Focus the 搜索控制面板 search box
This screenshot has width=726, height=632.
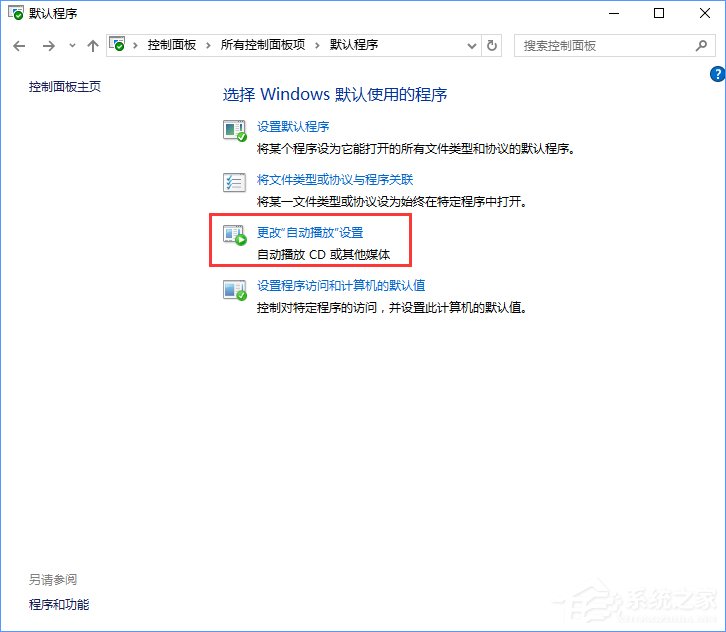(x=614, y=45)
